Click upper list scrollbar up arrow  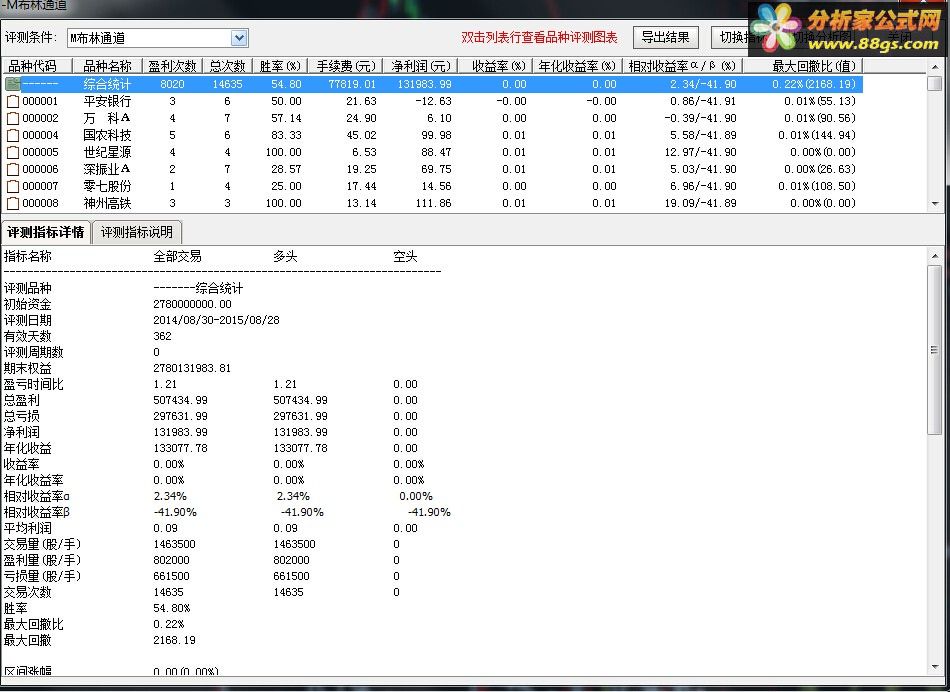tap(935, 67)
